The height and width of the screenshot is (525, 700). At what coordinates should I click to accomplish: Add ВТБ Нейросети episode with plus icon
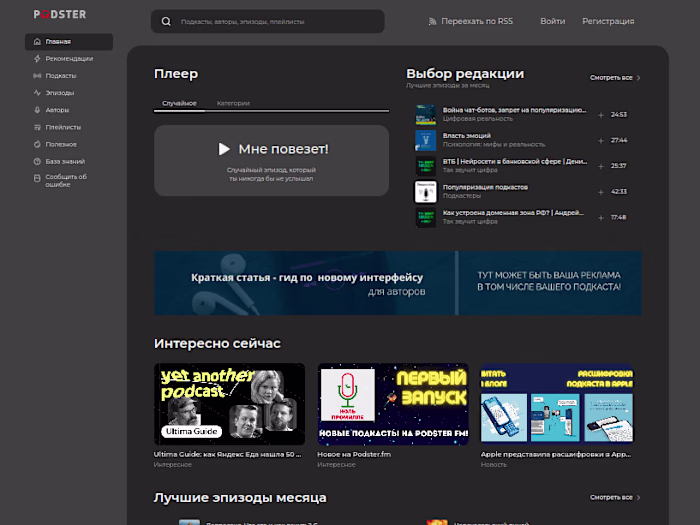(x=601, y=167)
